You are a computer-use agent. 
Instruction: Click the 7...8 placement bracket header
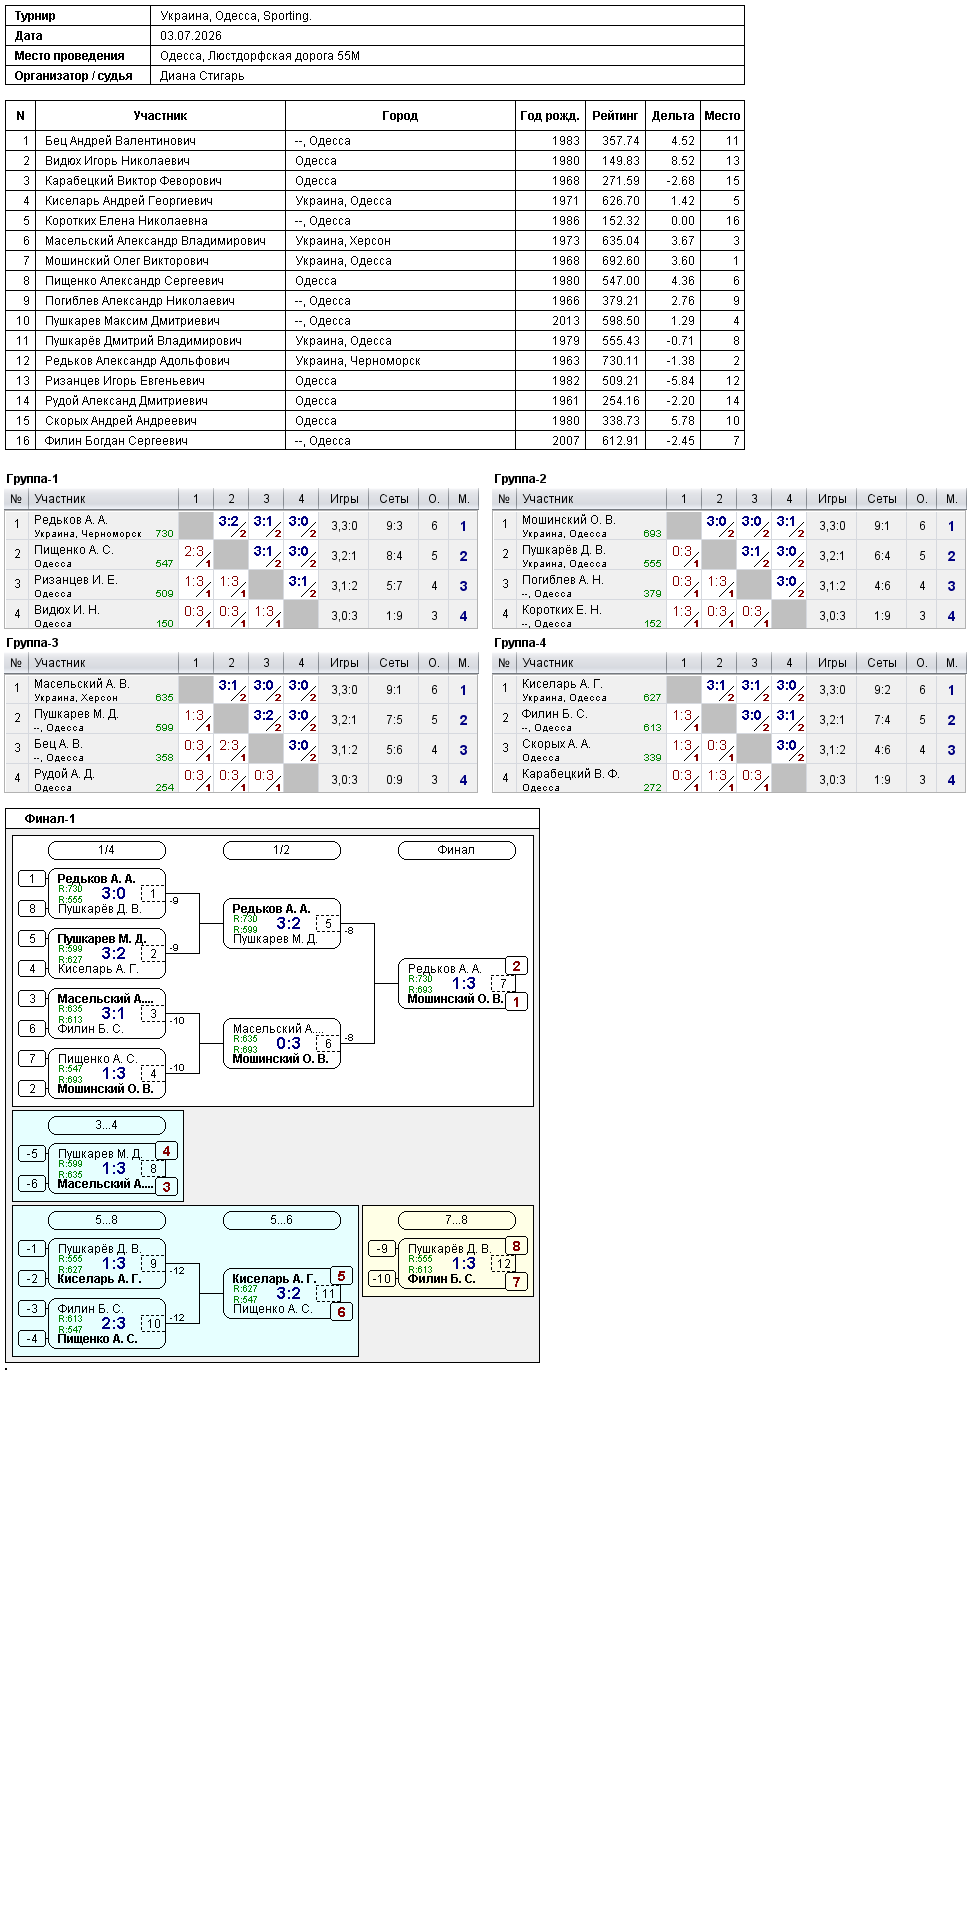457,1220
